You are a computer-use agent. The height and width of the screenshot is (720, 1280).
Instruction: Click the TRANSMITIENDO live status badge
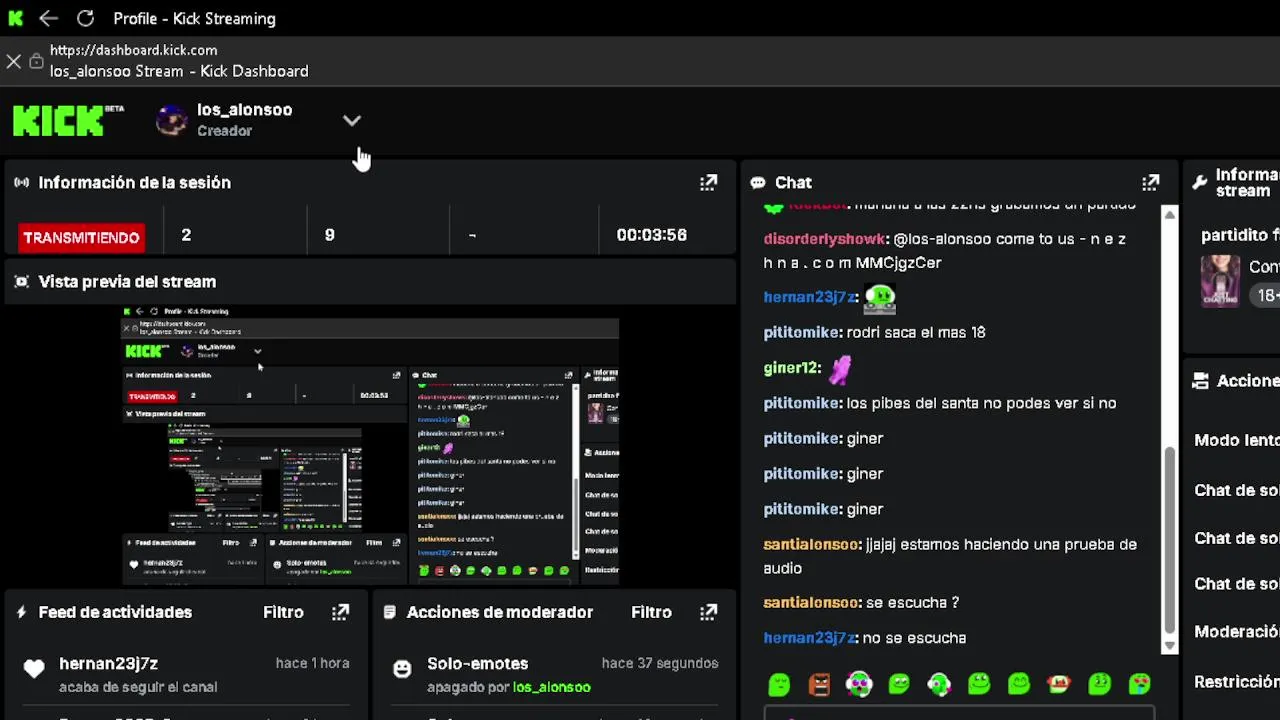[x=81, y=237]
